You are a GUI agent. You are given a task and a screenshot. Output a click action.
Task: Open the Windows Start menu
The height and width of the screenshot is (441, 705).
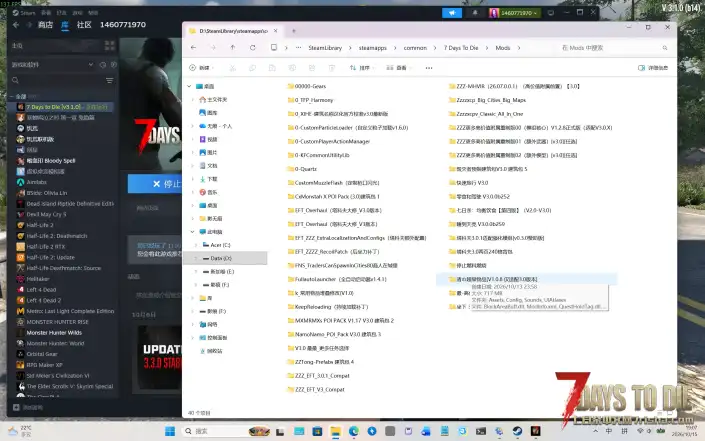pos(170,431)
